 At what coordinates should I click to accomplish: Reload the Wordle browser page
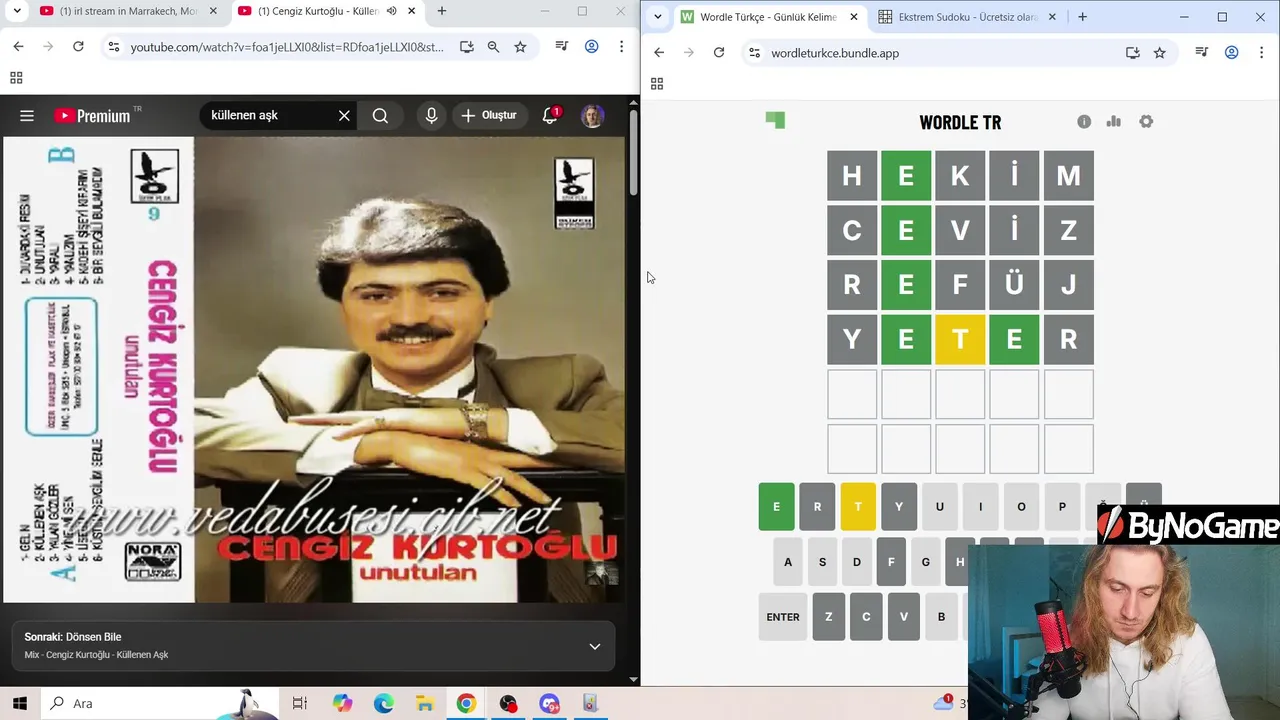coord(718,53)
